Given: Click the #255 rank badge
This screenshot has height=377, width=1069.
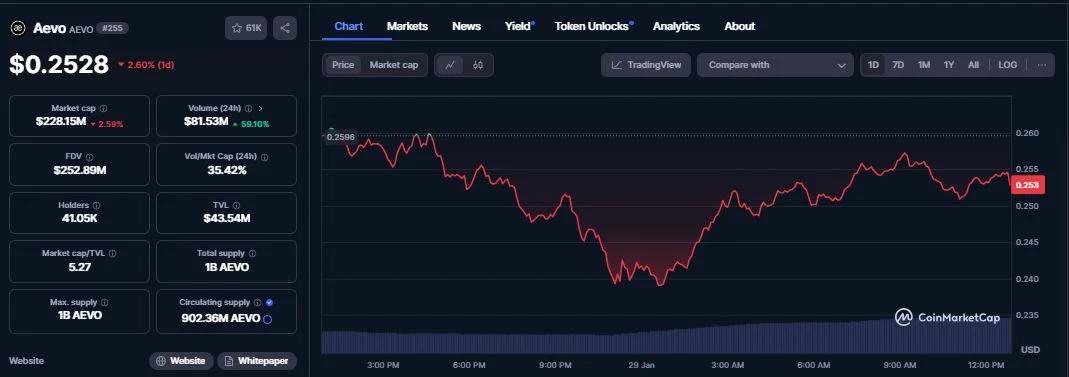Looking at the screenshot, I should coord(112,29).
